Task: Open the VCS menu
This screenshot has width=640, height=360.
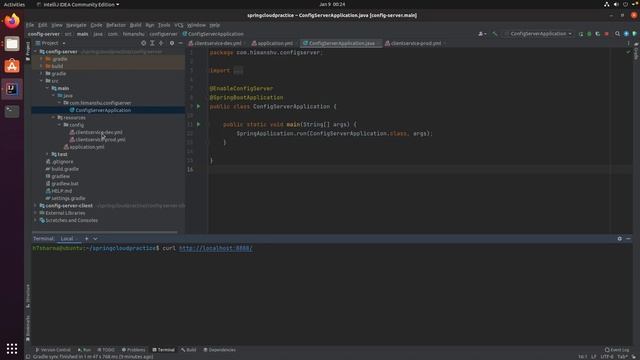Action: point(179,25)
